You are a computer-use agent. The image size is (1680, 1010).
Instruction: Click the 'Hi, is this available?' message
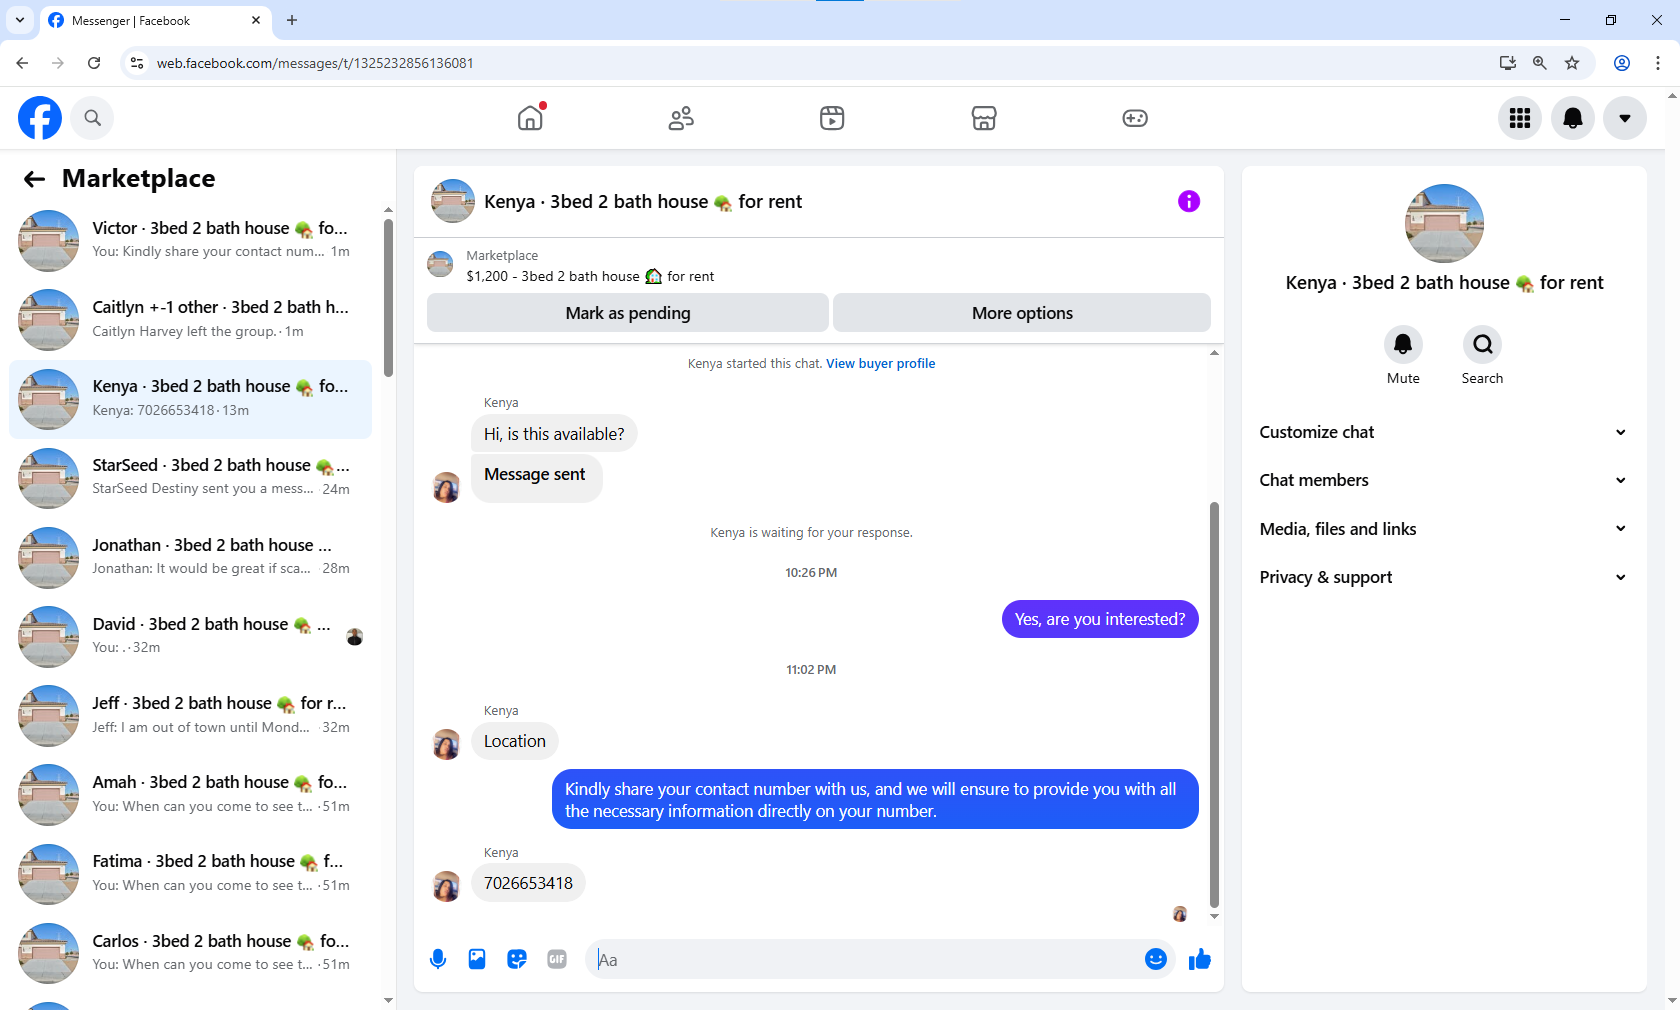[x=554, y=434]
